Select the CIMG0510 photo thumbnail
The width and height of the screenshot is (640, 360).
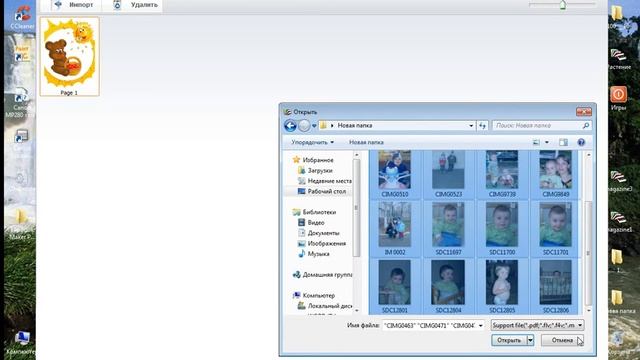(395, 174)
